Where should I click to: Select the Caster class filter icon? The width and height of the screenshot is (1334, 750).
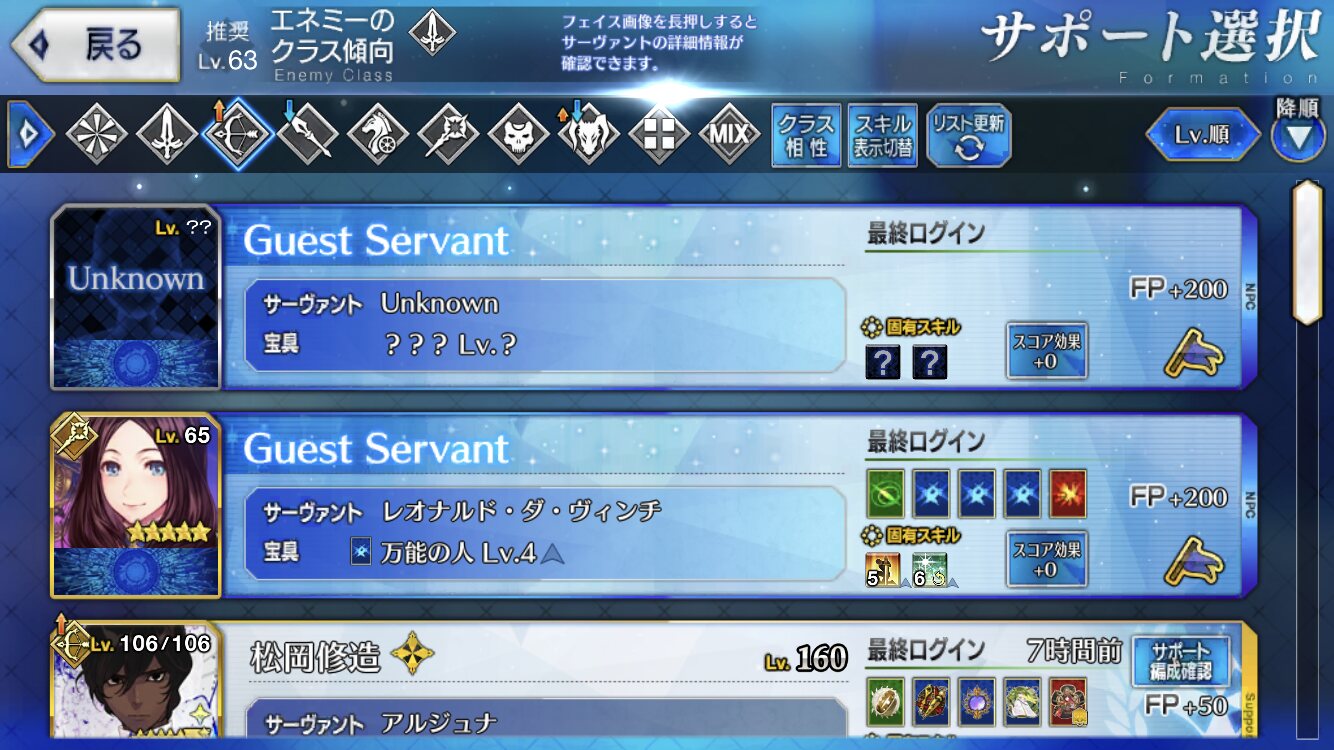click(x=448, y=134)
